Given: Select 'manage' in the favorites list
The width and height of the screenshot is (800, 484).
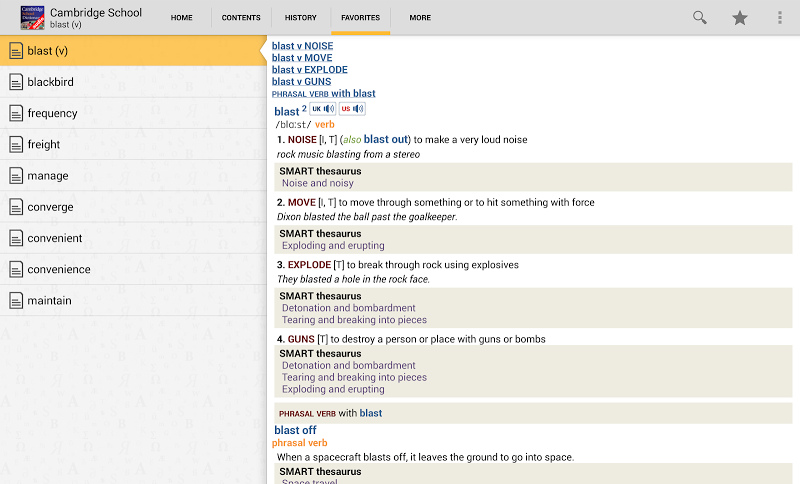Looking at the screenshot, I should pyautogui.click(x=133, y=175).
